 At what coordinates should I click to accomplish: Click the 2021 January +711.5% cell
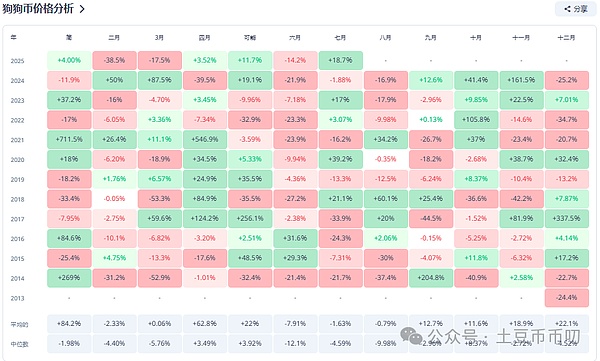69,139
